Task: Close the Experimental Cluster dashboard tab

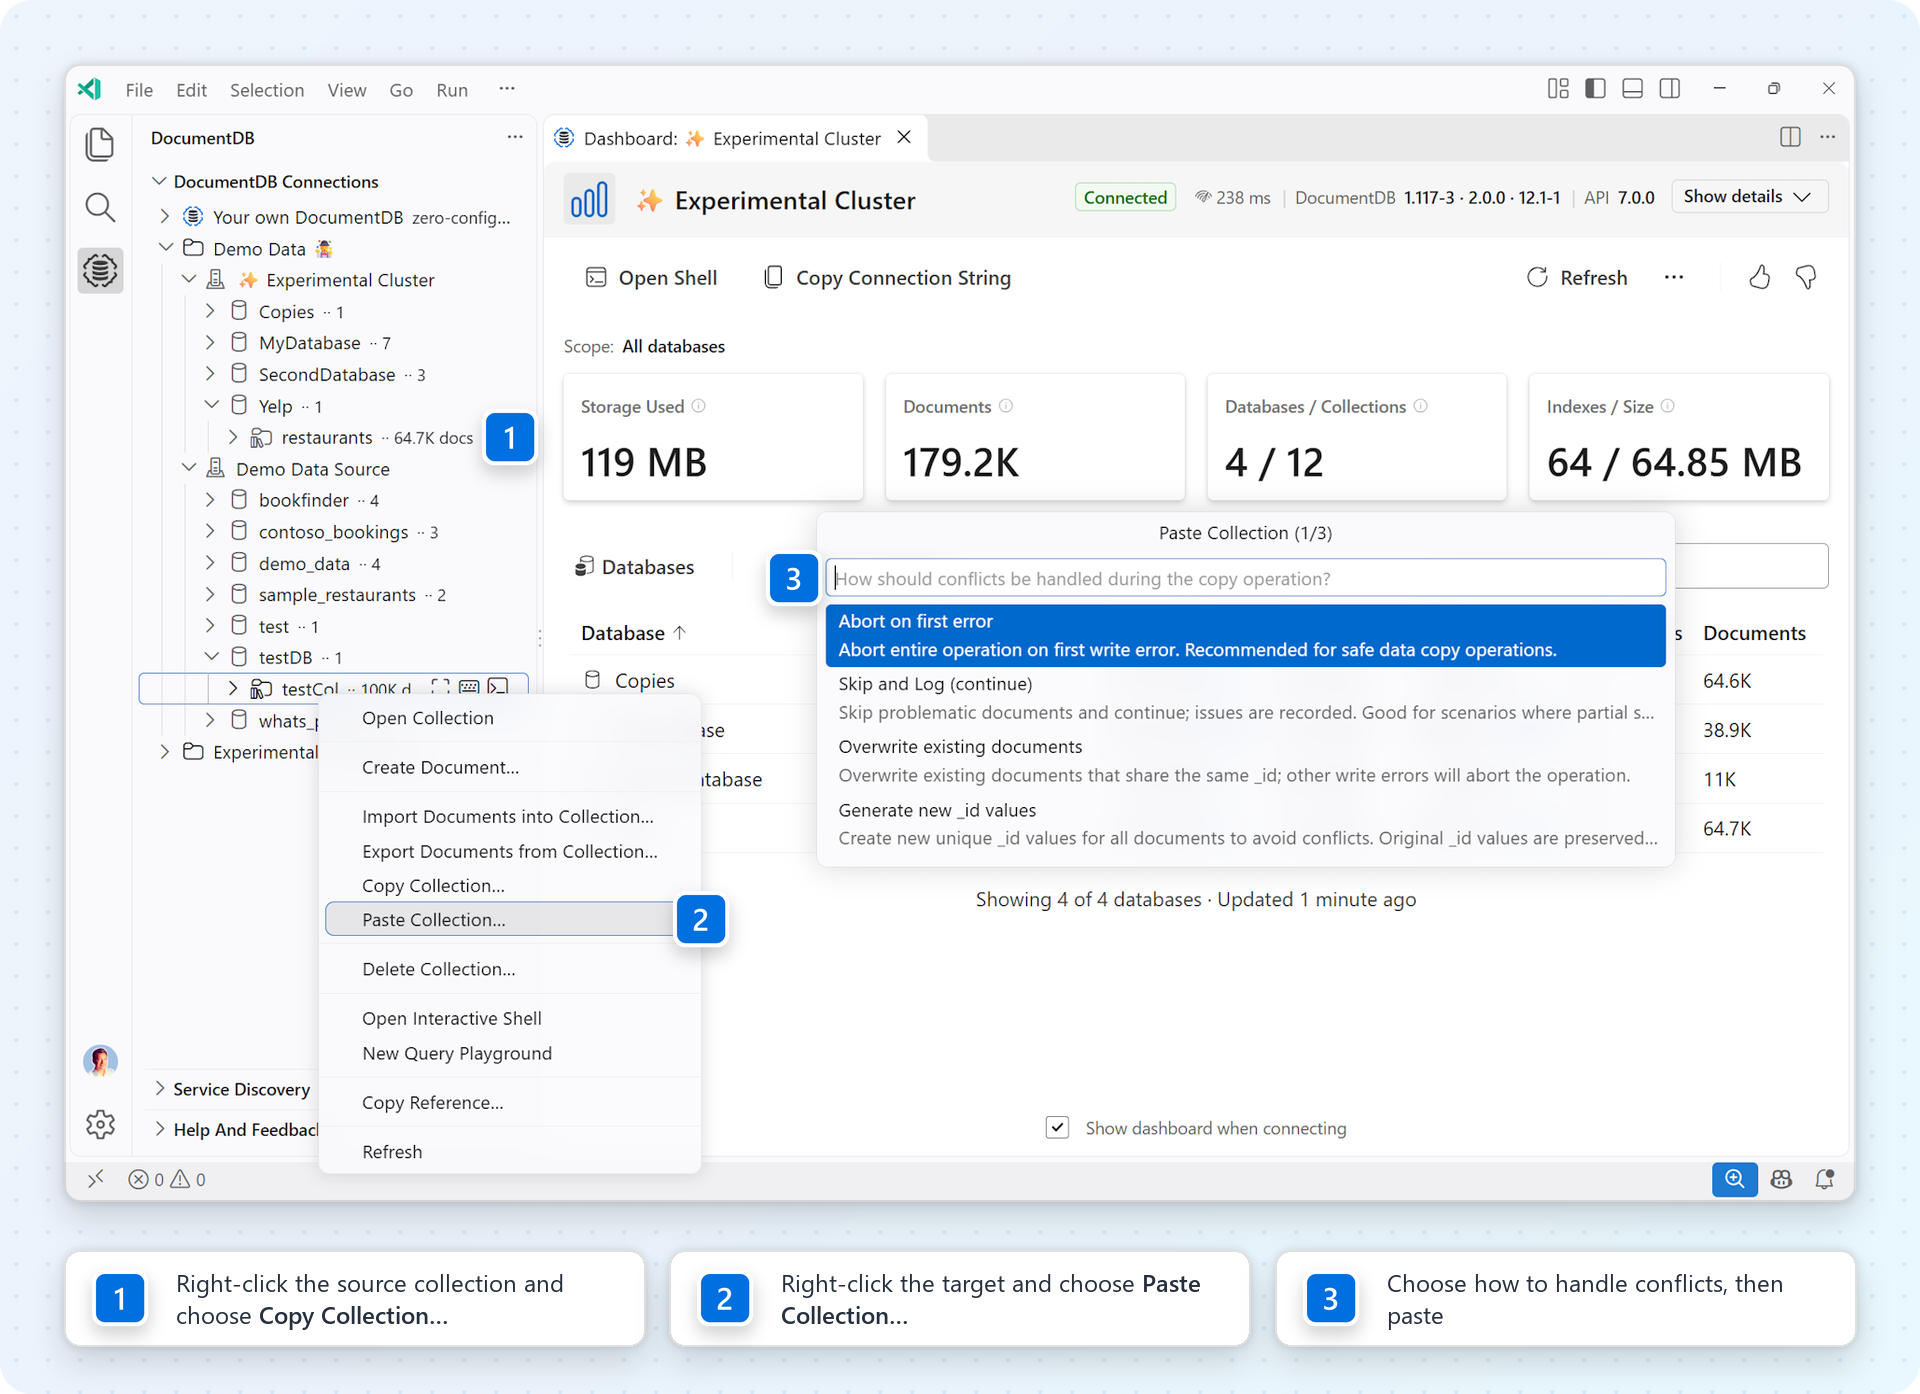Action: pyautogui.click(x=904, y=137)
